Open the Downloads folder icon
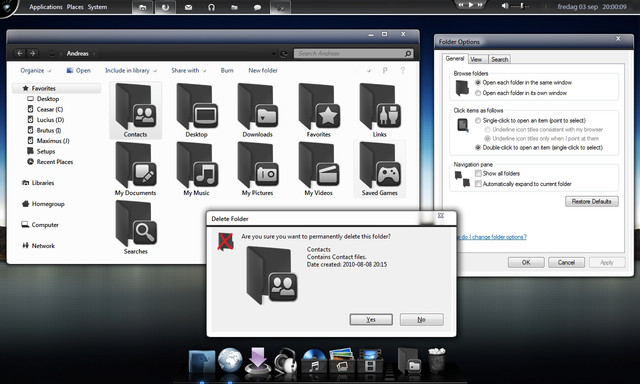This screenshot has width=640, height=384. (258, 106)
